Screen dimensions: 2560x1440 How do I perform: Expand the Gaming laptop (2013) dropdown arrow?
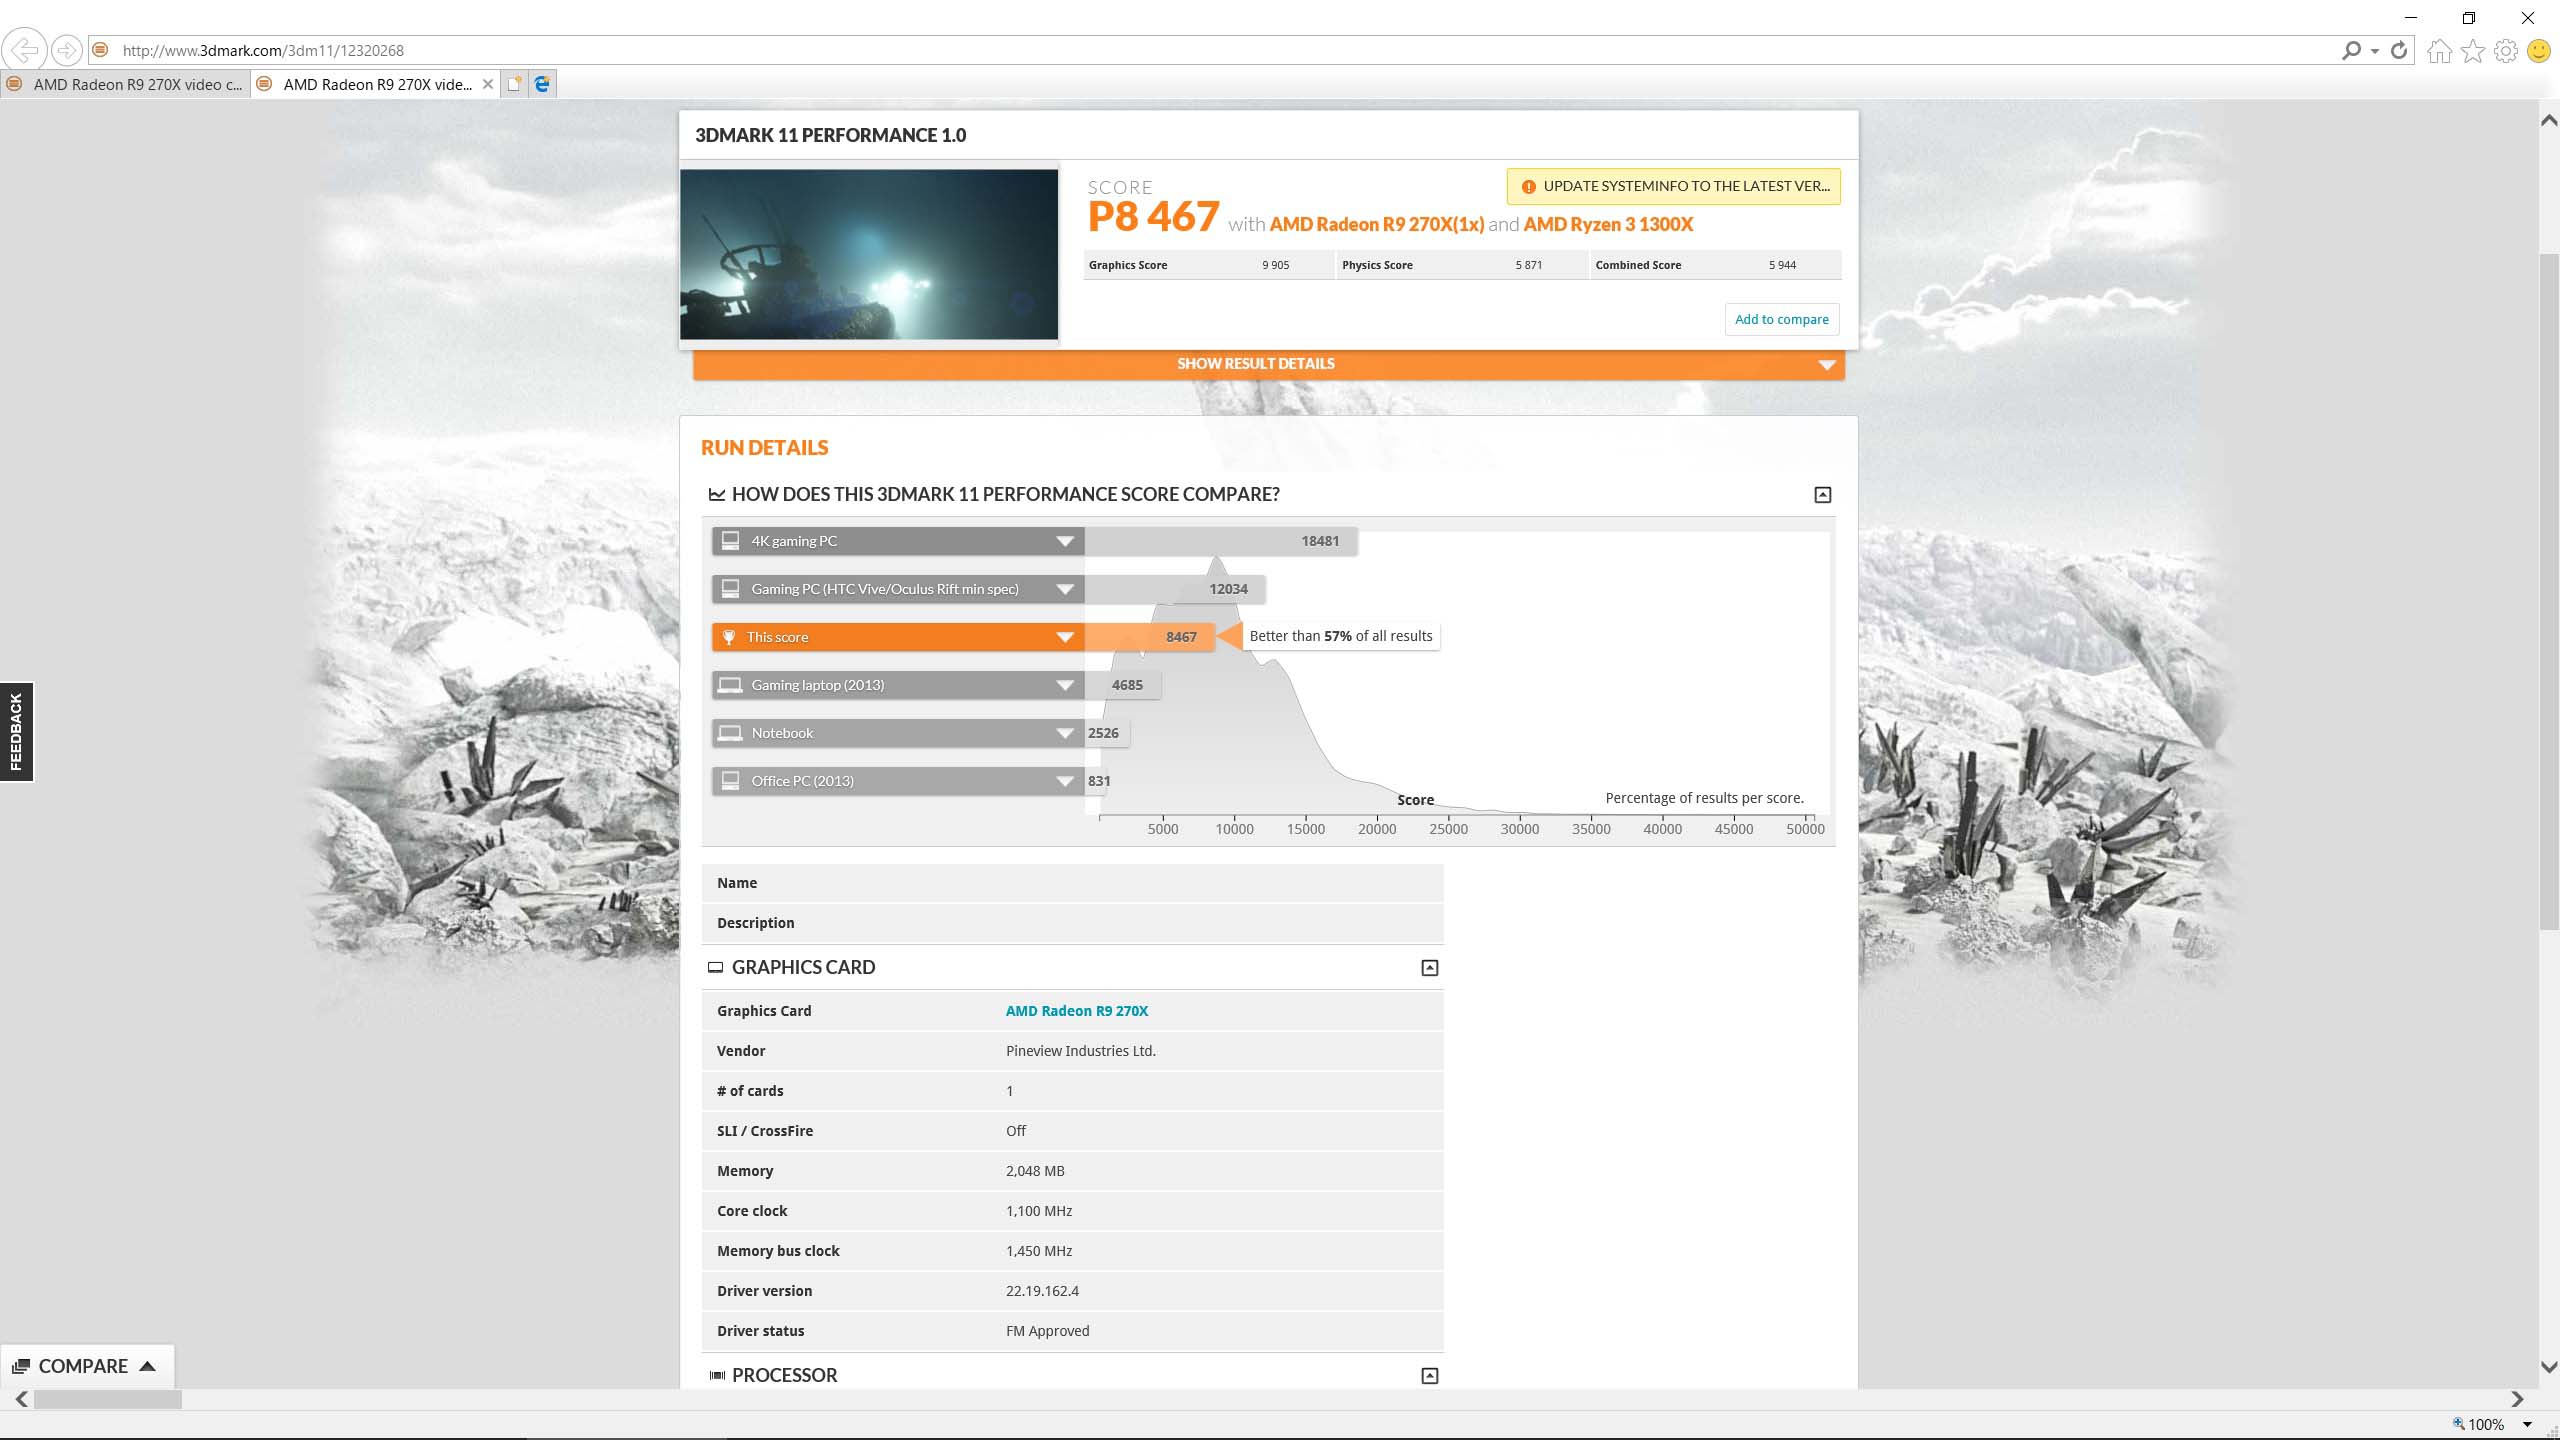click(x=1065, y=685)
